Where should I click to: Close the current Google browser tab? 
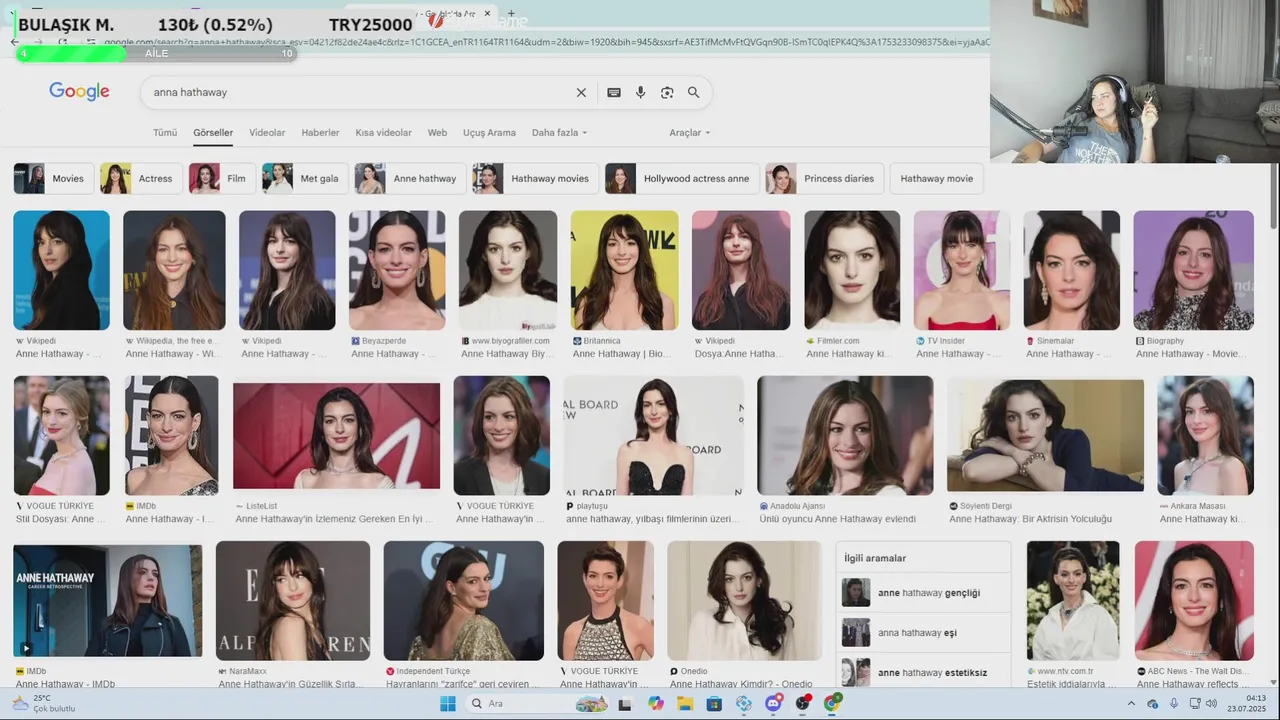(488, 14)
